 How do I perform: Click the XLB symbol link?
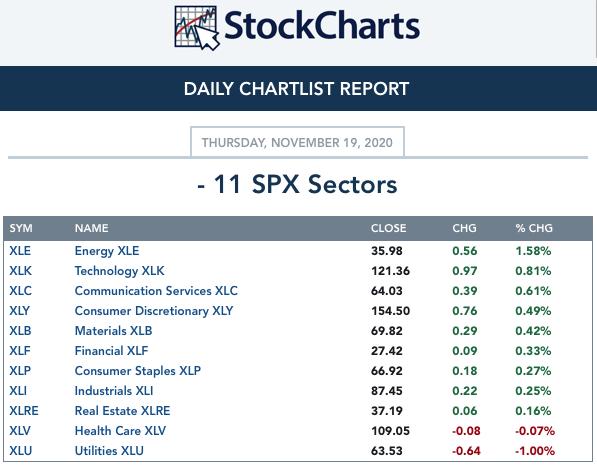[20, 331]
